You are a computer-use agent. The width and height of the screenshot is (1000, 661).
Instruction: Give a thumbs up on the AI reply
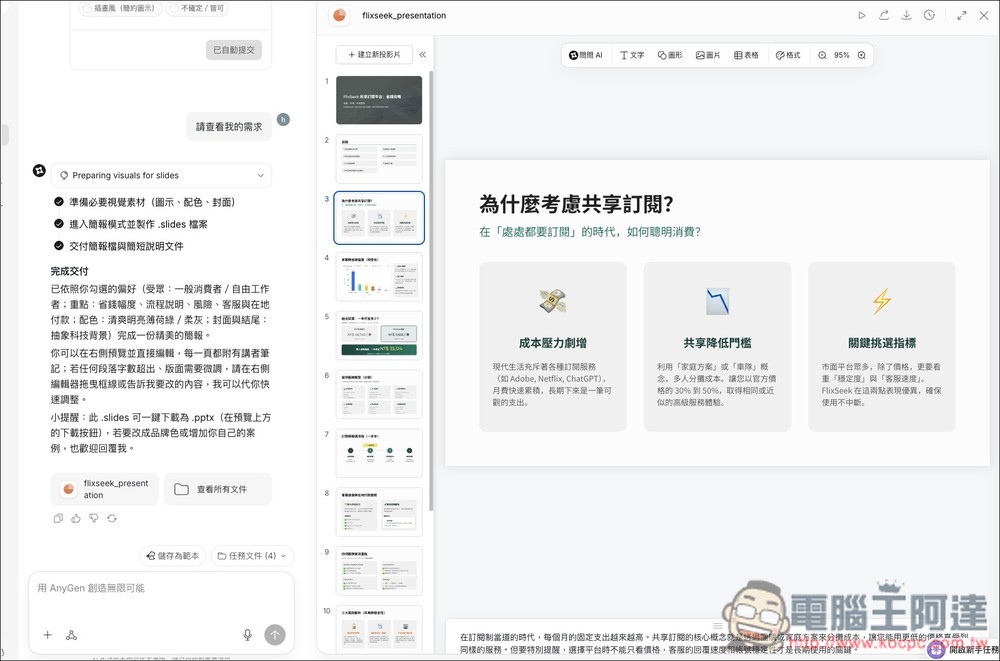(75, 518)
